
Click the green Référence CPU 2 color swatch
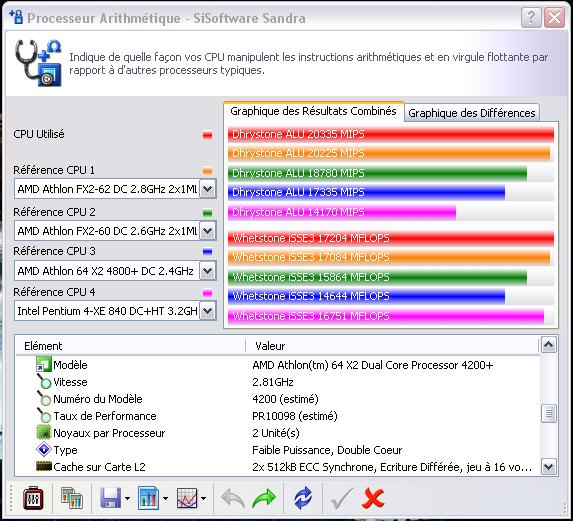(x=207, y=213)
